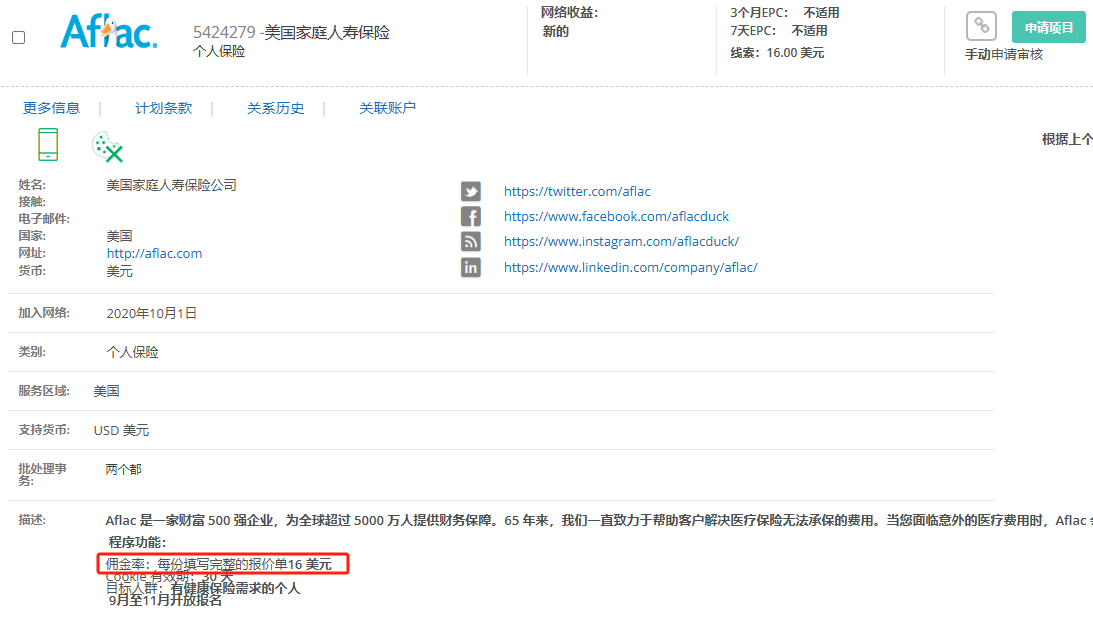Open the 更多信息 tab
The image size is (1093, 622).
pos(52,108)
